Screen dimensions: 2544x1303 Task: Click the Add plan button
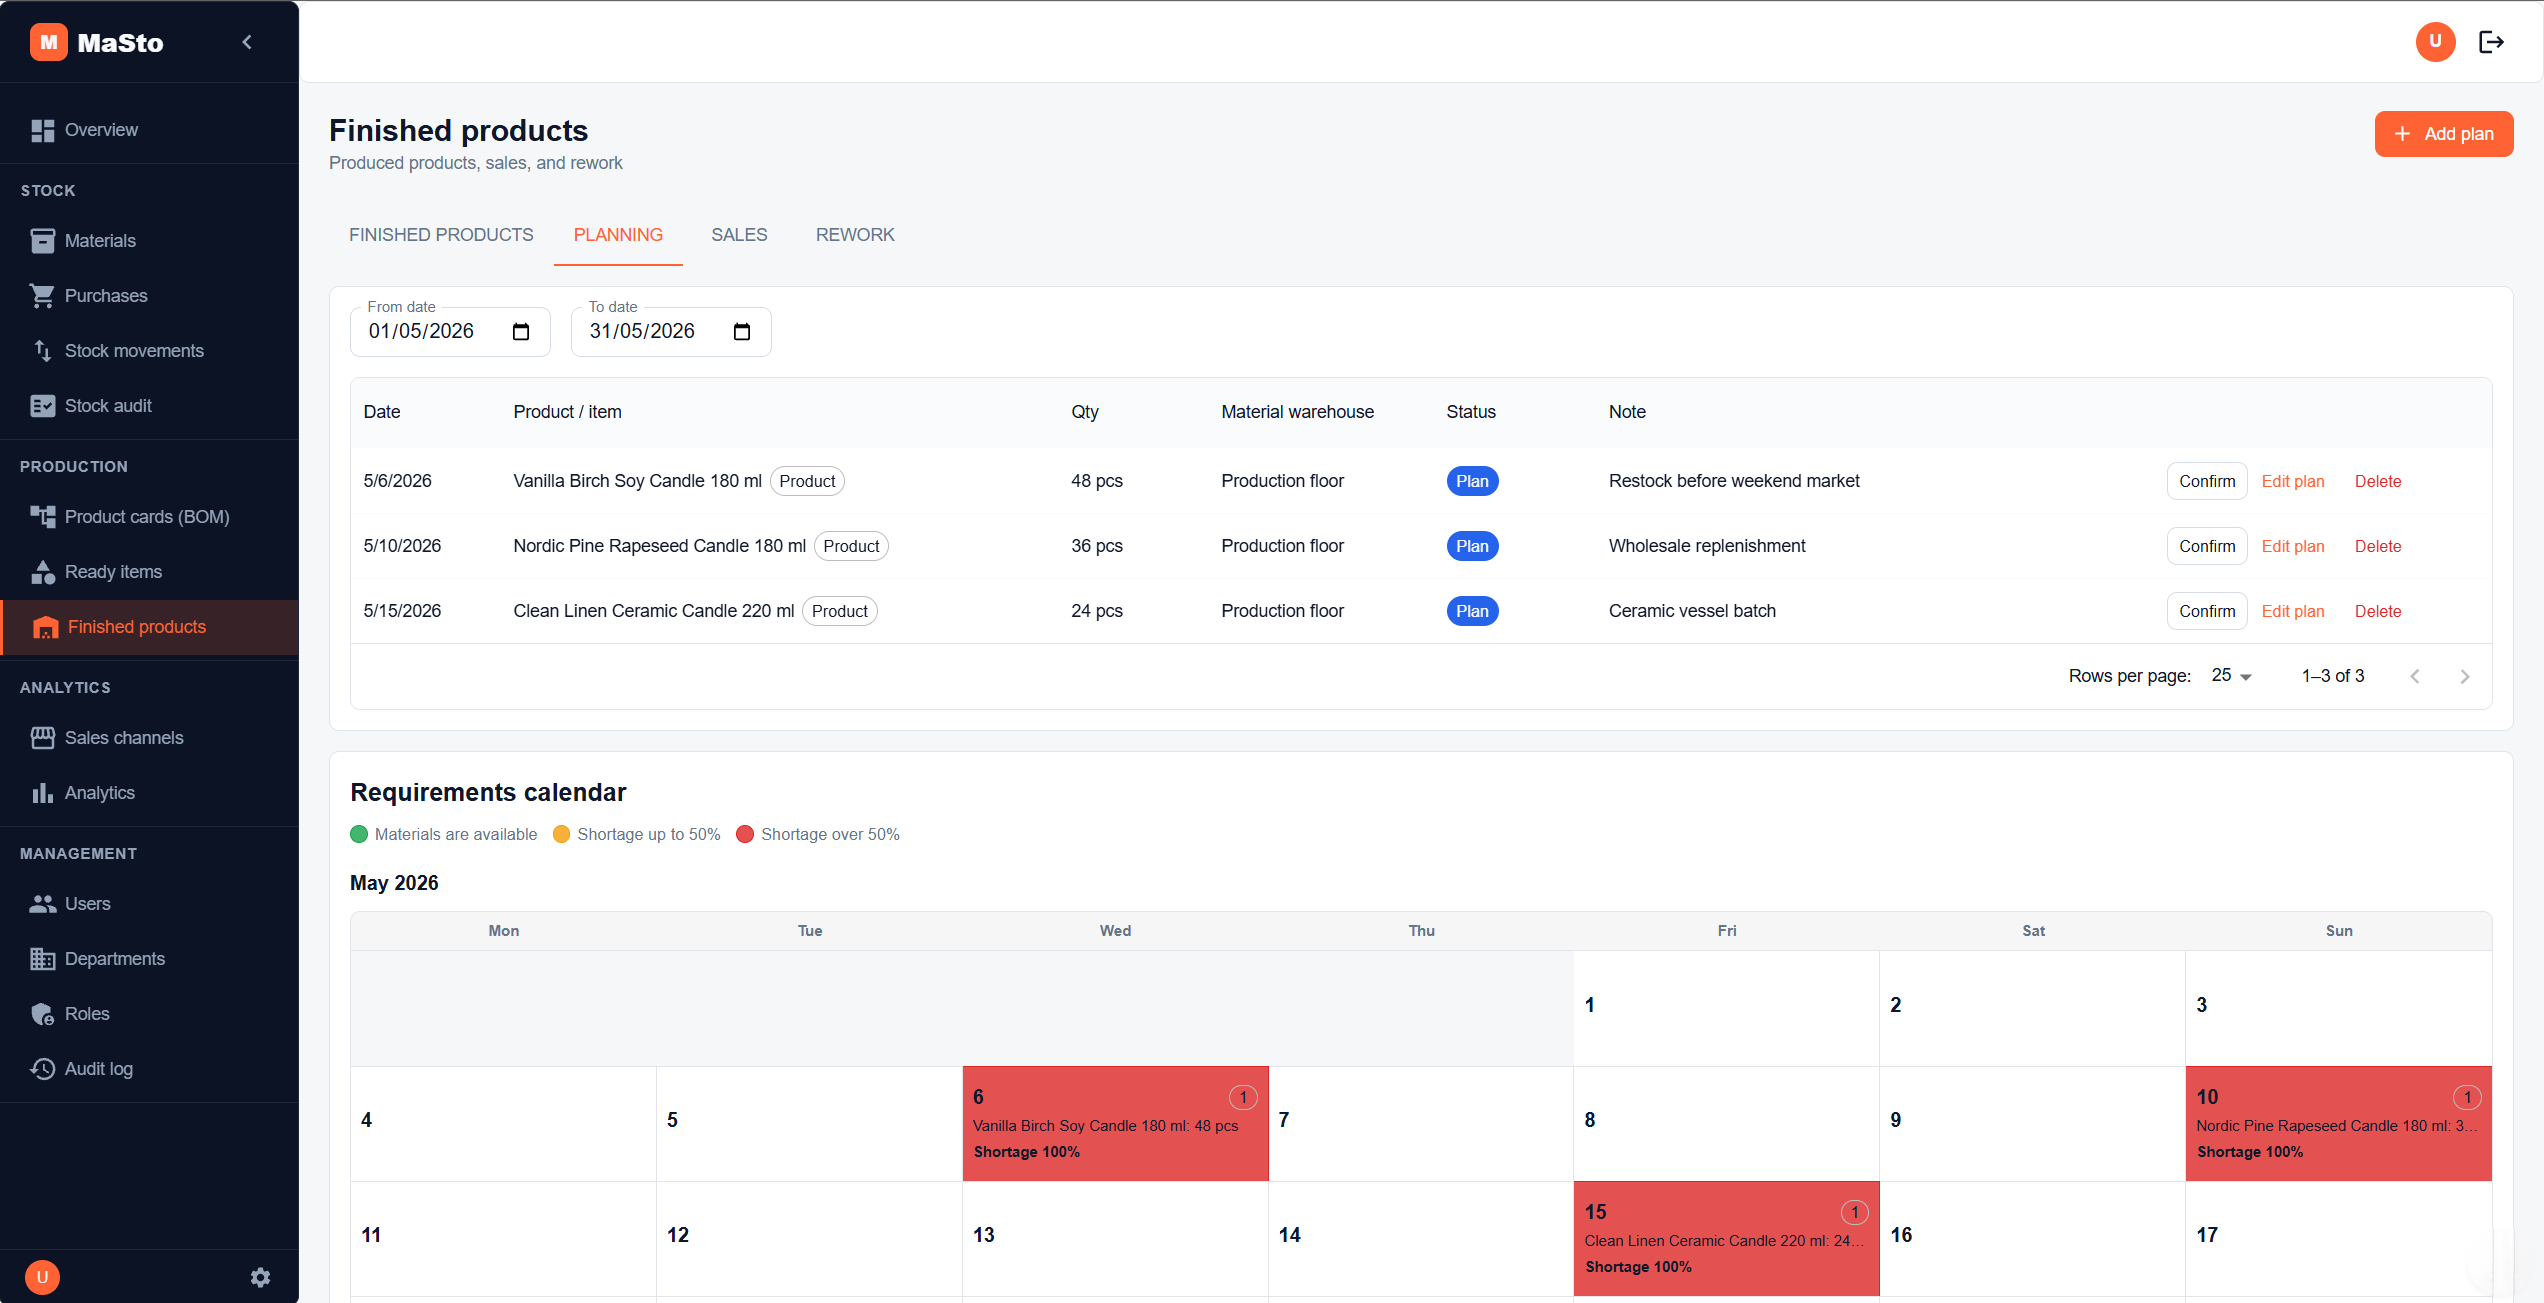click(2443, 134)
